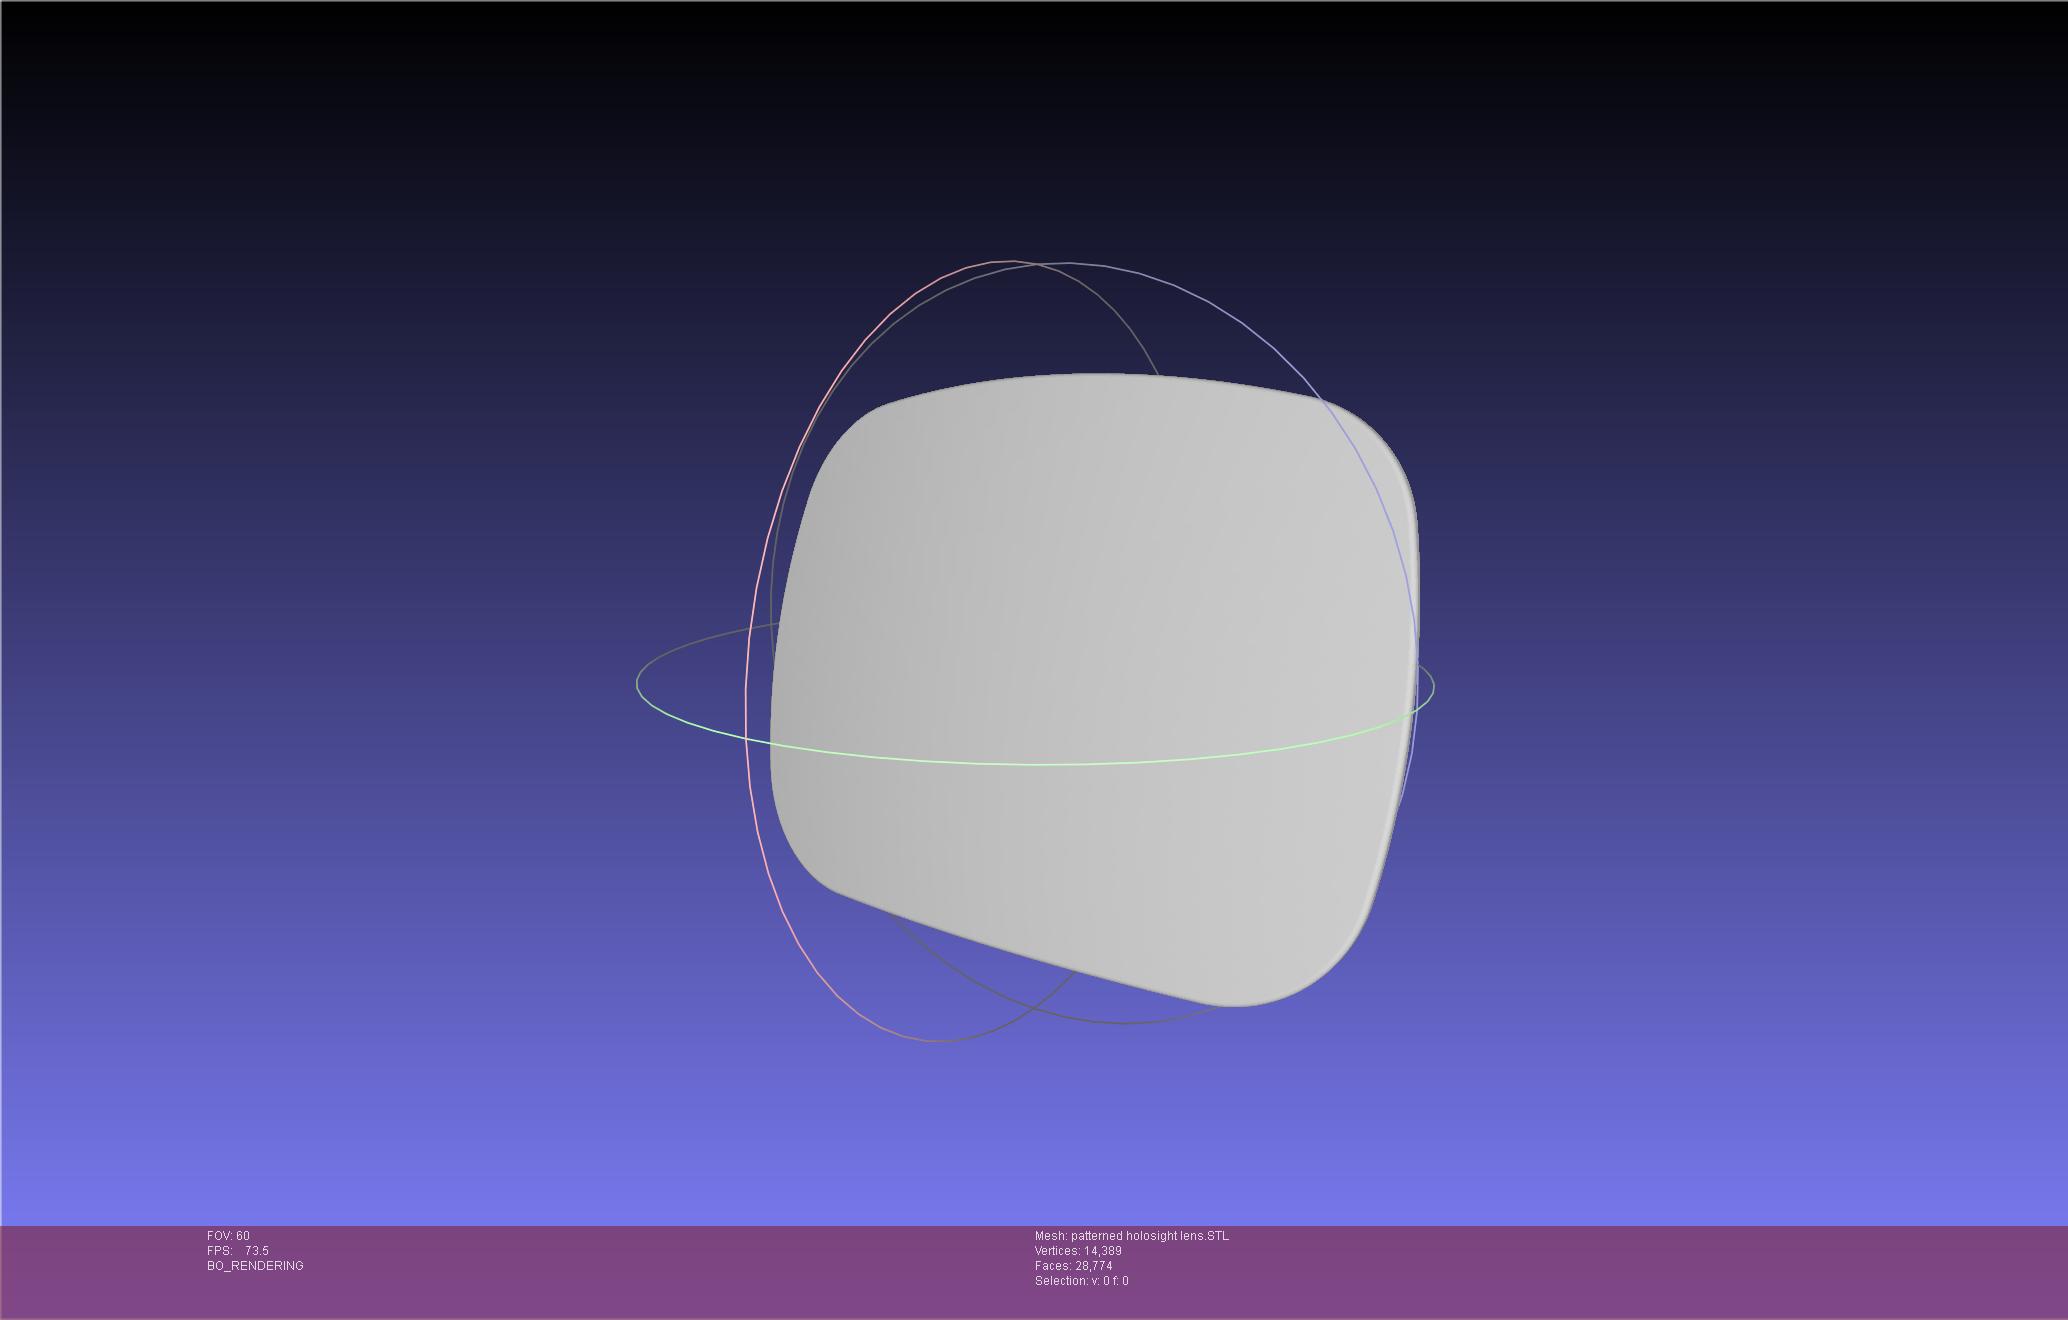Viewport: 2068px width, 1320px height.
Task: Click the Vertices: 14,389 info line
Action: pyautogui.click(x=1078, y=1251)
